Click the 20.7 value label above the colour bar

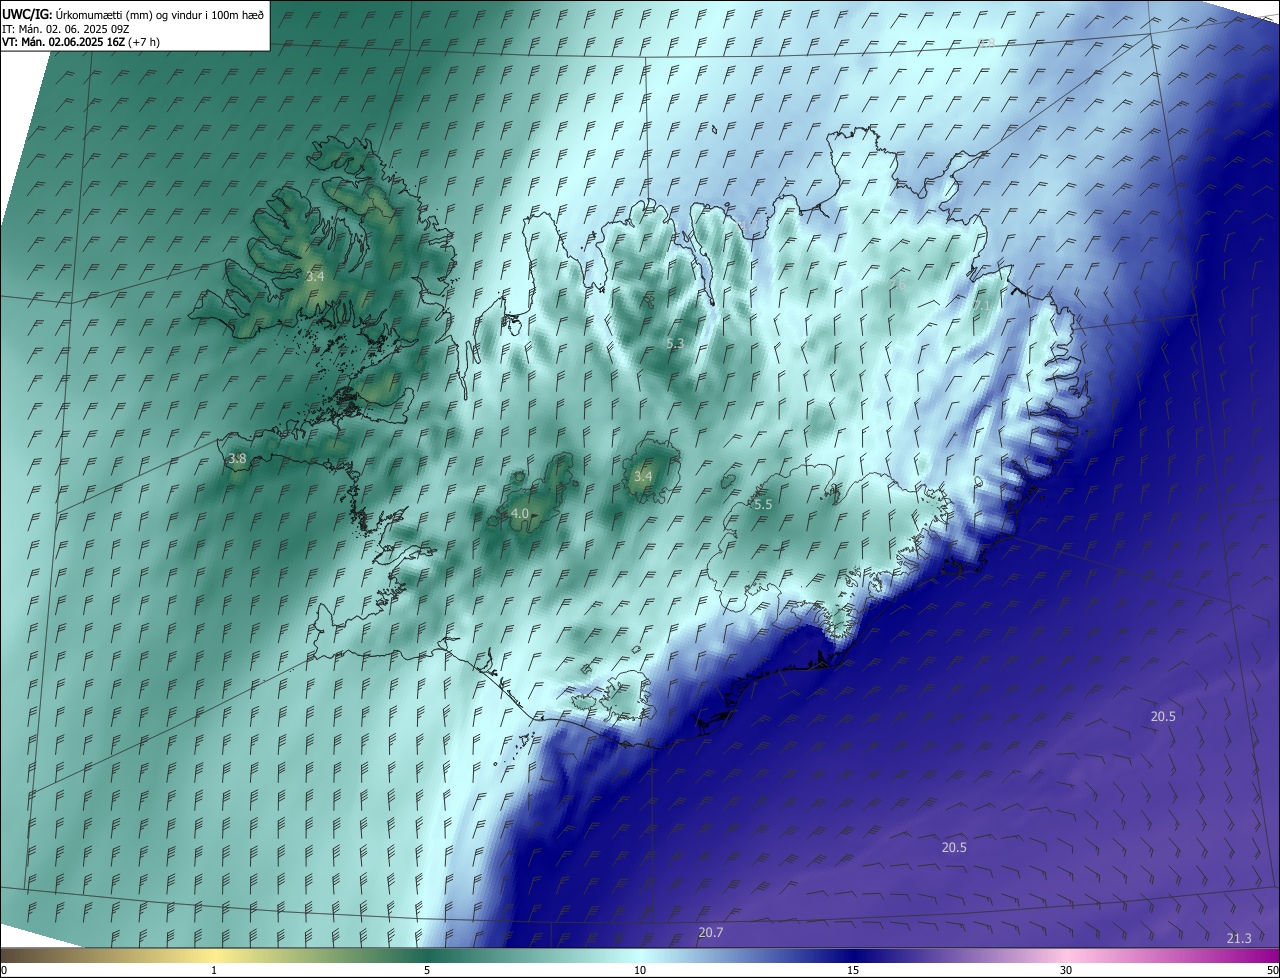coord(711,933)
